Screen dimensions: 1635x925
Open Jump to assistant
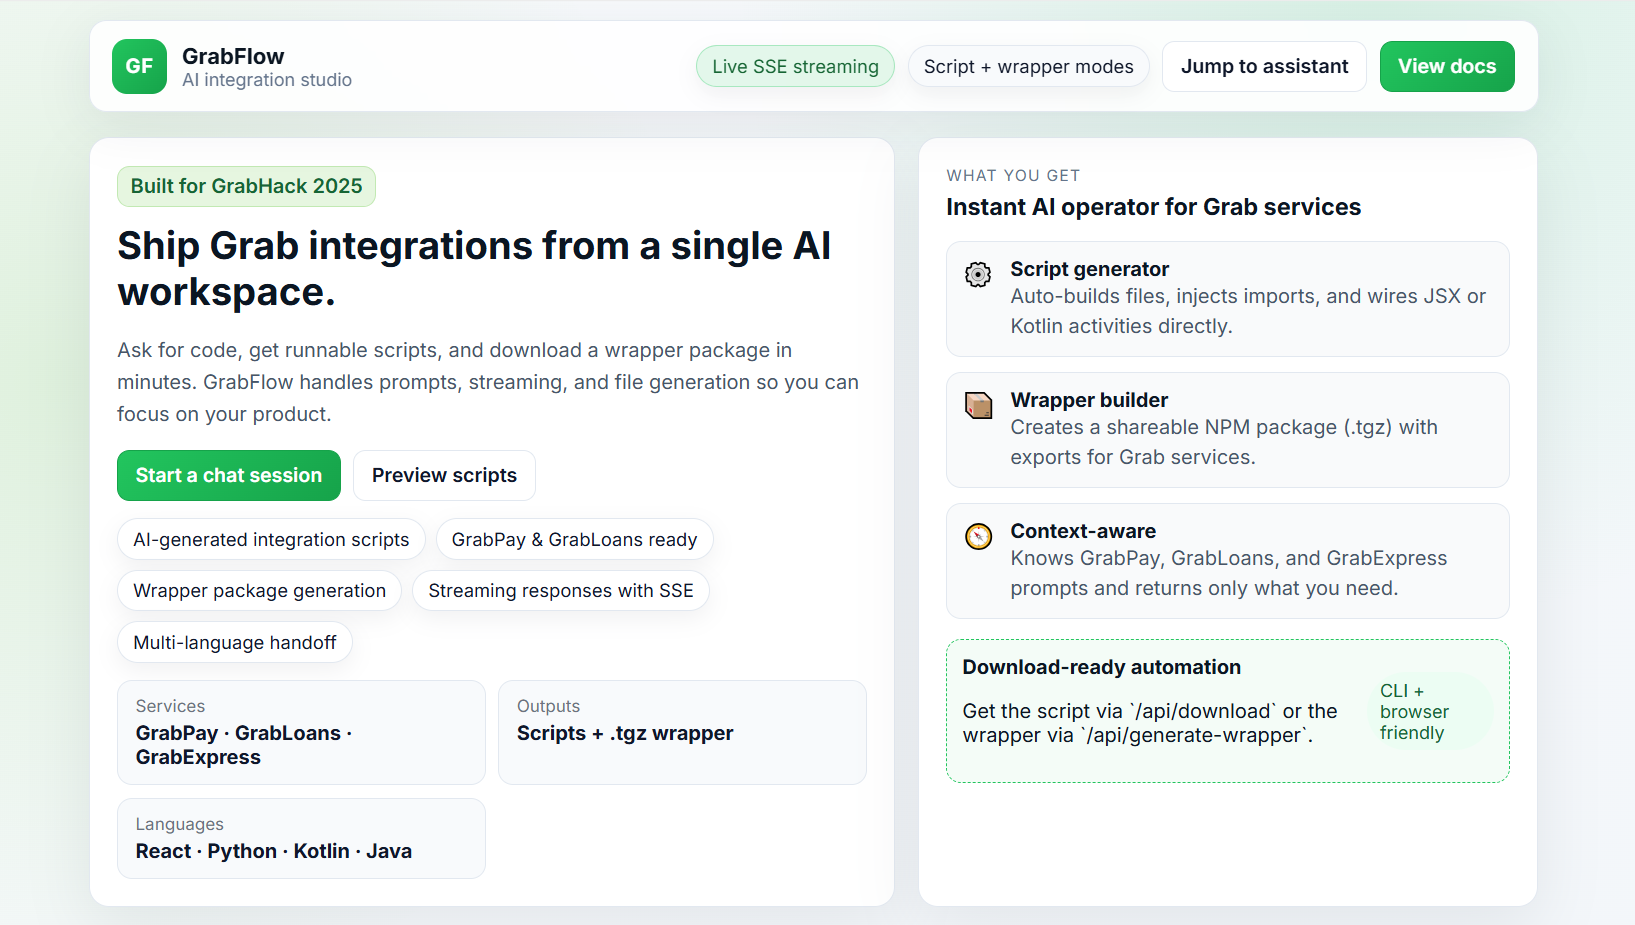click(x=1264, y=66)
